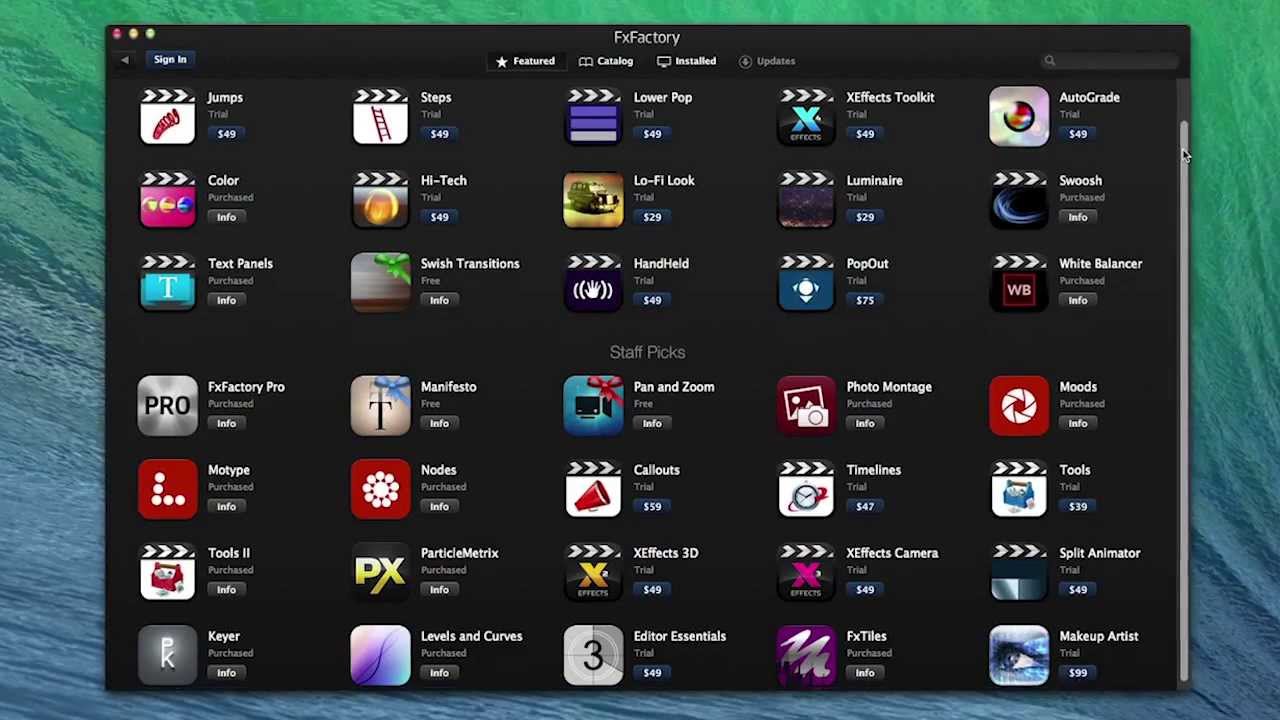1280x720 pixels.
Task: Show Info for White Balancer
Action: [1078, 300]
